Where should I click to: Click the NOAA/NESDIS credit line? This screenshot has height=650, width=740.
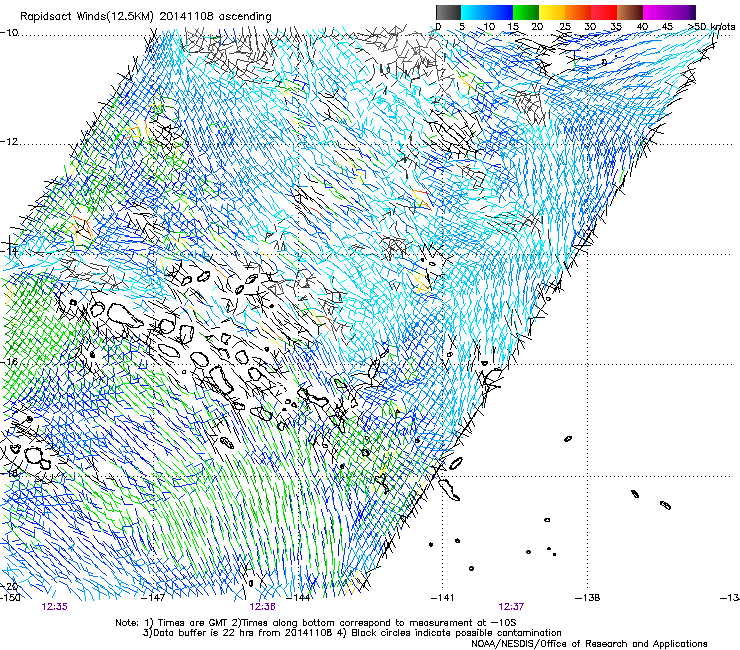[589, 644]
